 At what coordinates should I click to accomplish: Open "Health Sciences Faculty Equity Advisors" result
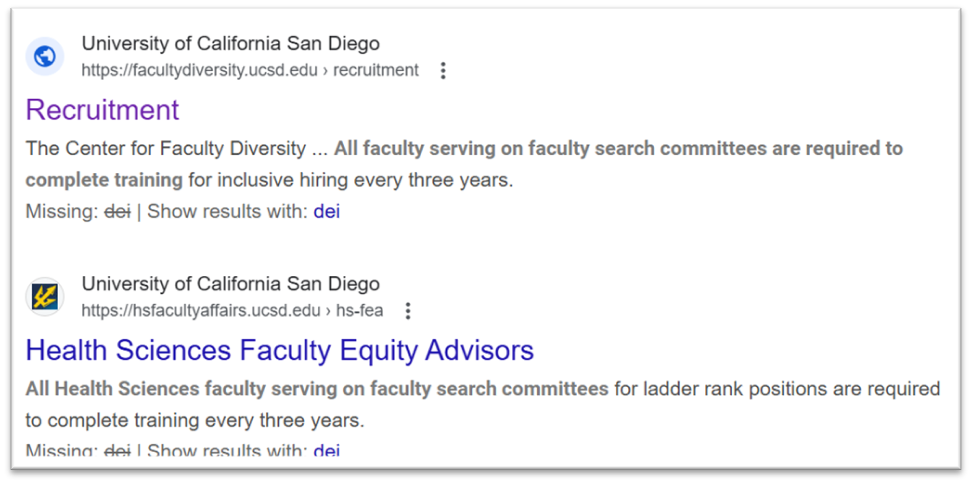pyautogui.click(x=279, y=350)
